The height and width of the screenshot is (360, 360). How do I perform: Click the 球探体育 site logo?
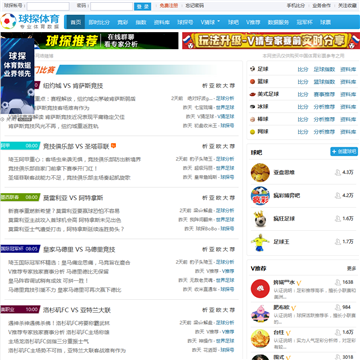(x=30, y=21)
